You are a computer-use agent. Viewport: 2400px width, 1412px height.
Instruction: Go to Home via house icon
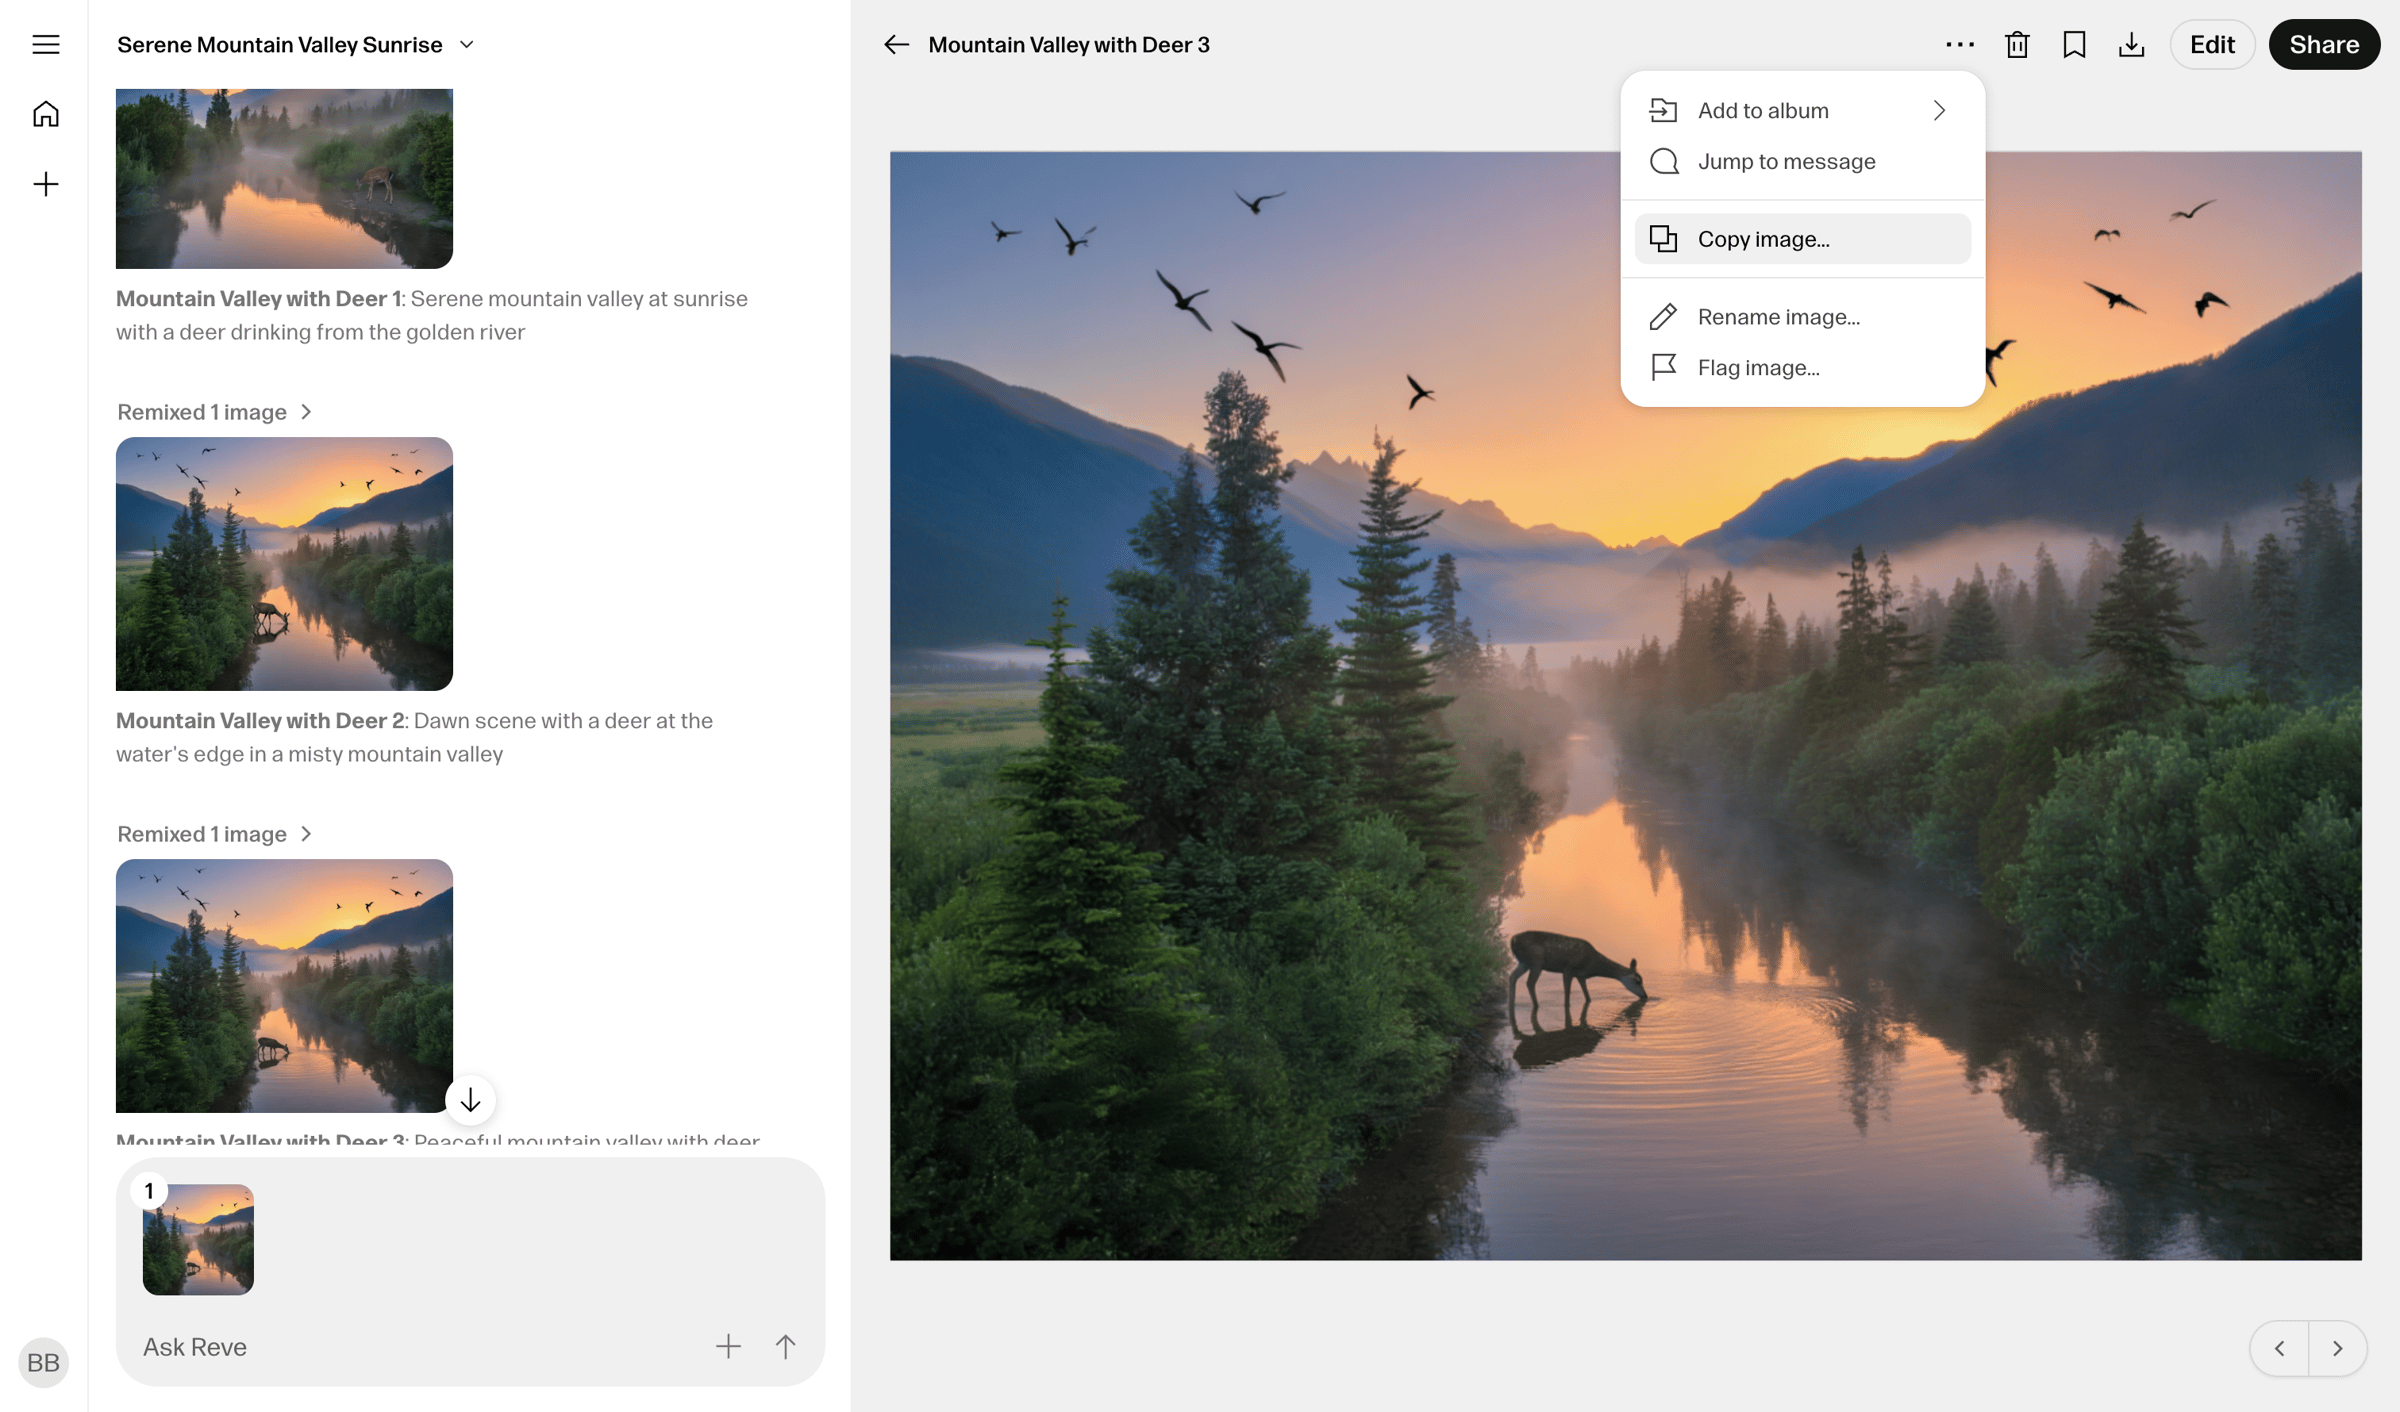[x=45, y=114]
